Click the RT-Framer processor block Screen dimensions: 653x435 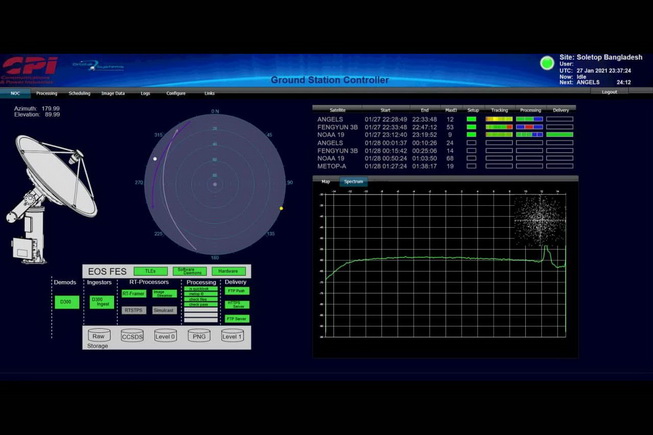(134, 293)
